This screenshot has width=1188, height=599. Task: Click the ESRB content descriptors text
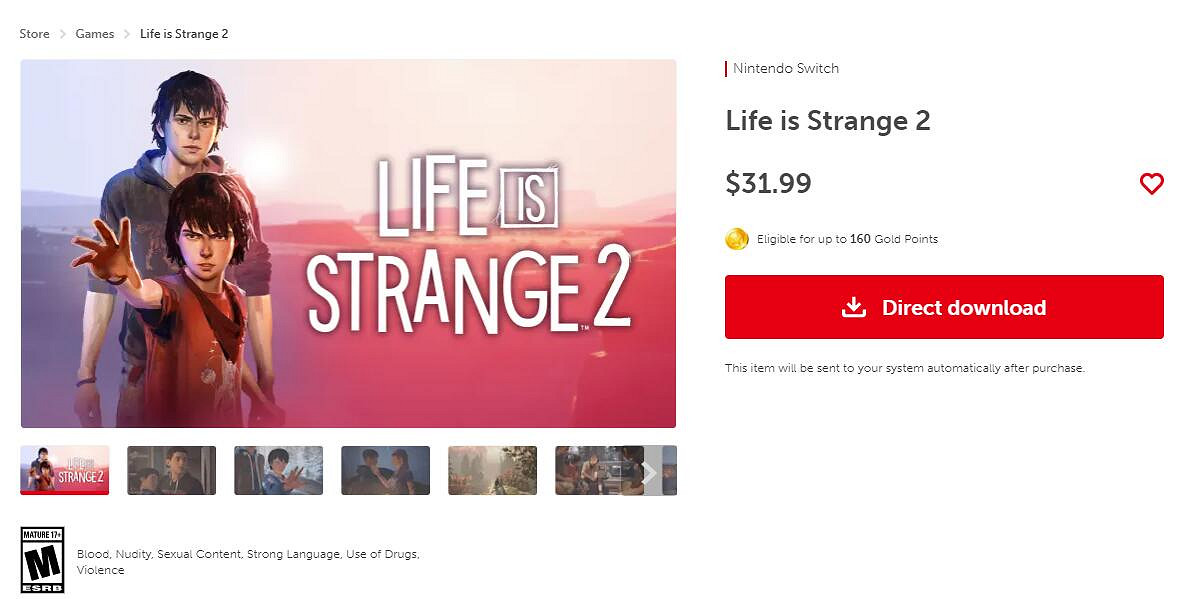[x=248, y=562]
